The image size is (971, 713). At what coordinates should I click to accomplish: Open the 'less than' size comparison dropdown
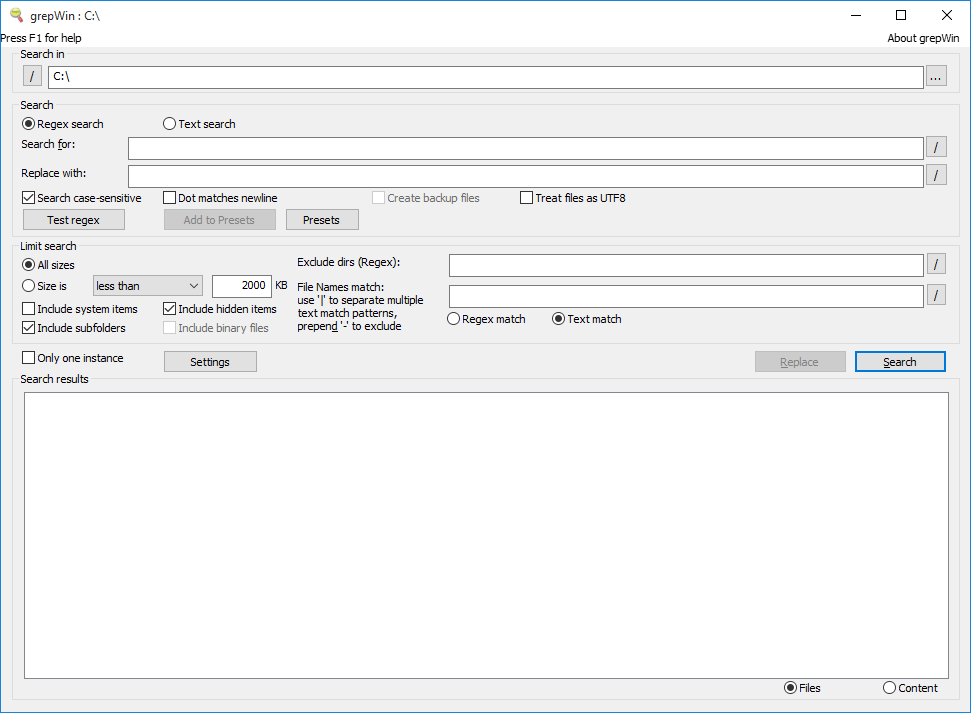click(x=147, y=285)
